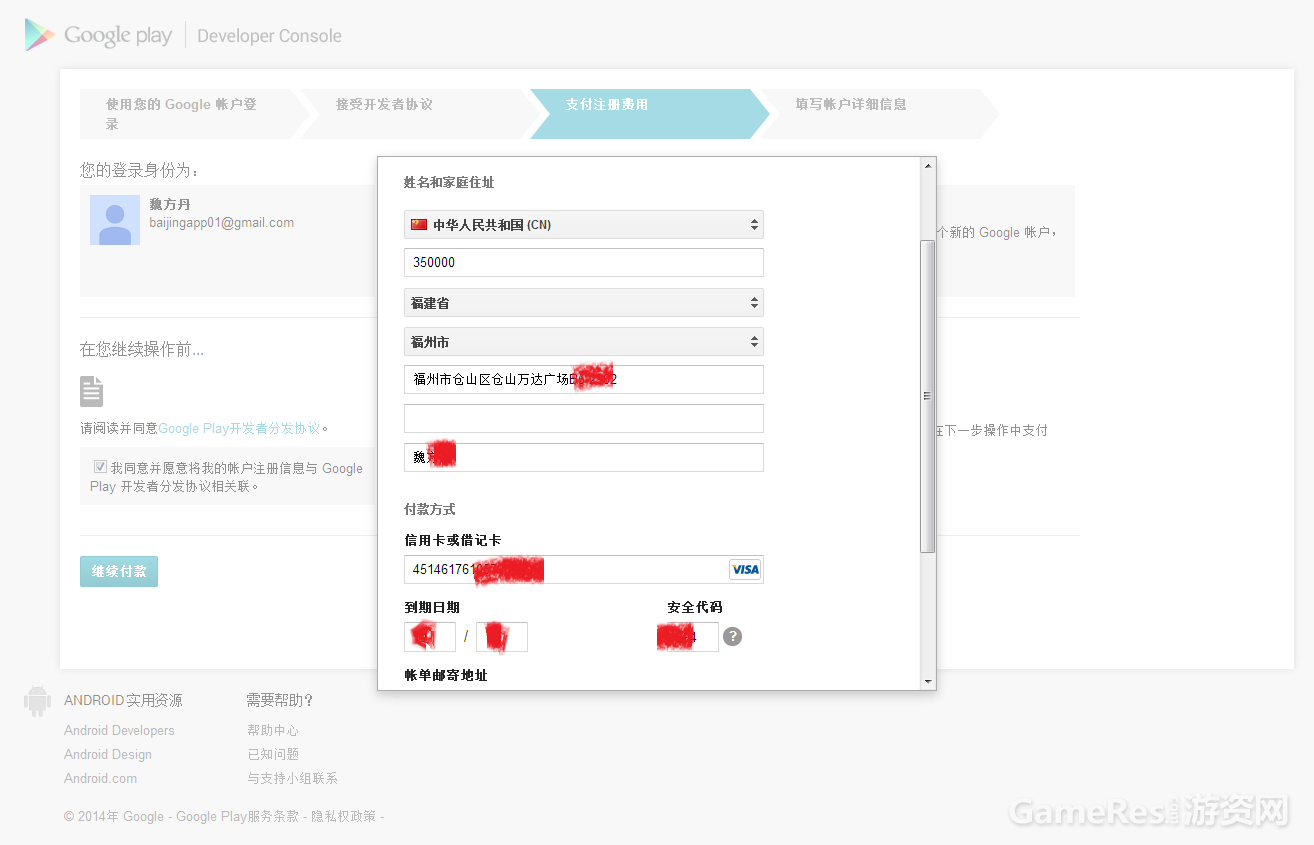Open the Android Developers footer link

tap(119, 731)
